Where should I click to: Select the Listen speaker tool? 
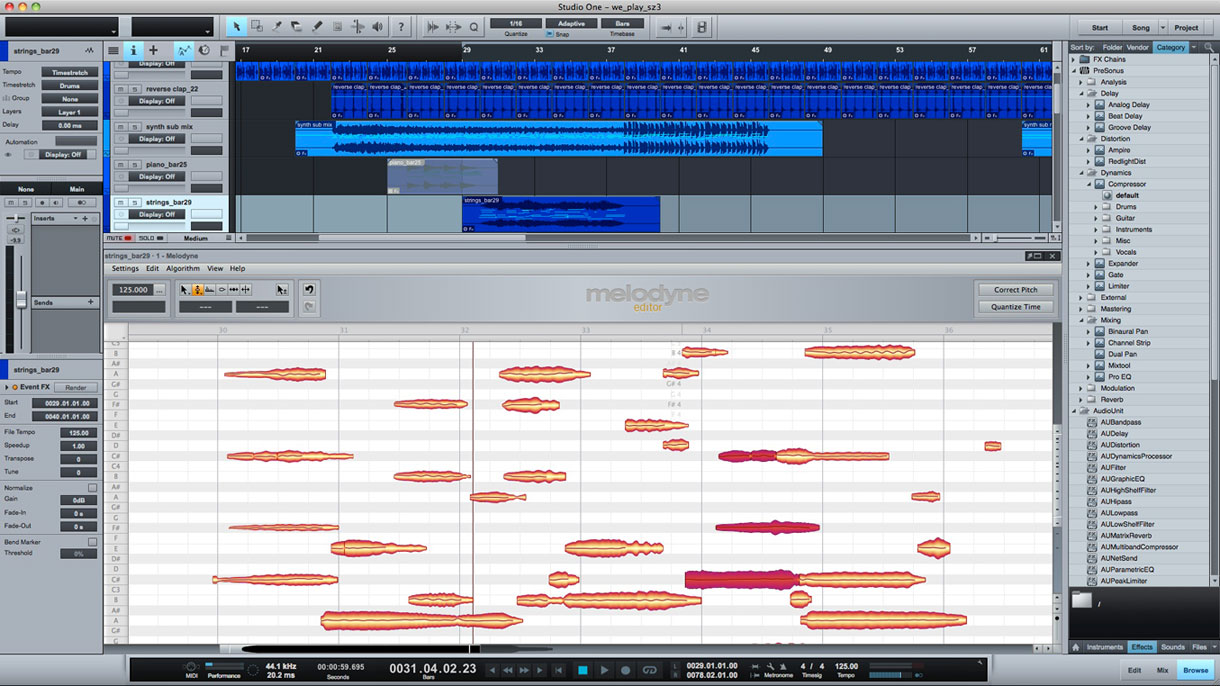tap(377, 27)
